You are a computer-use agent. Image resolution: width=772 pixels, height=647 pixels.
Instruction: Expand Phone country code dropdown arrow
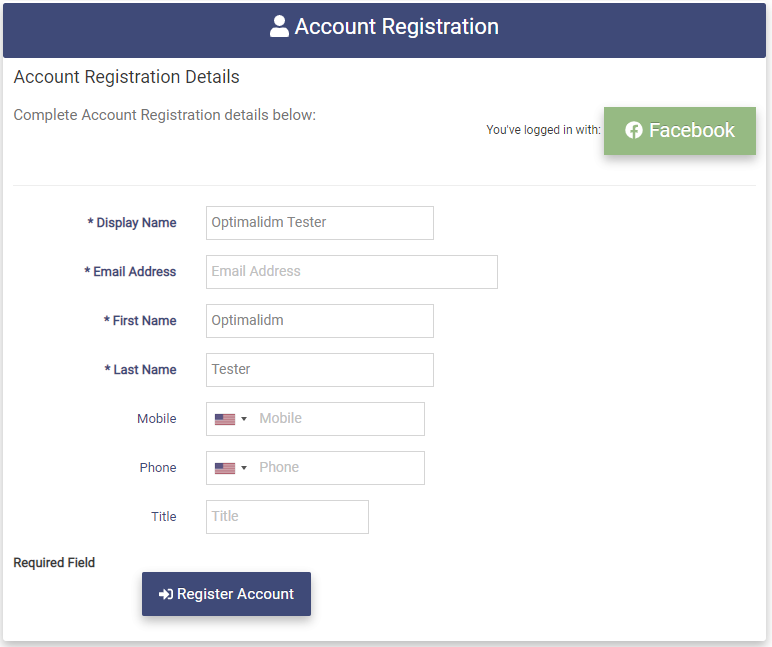[244, 468]
